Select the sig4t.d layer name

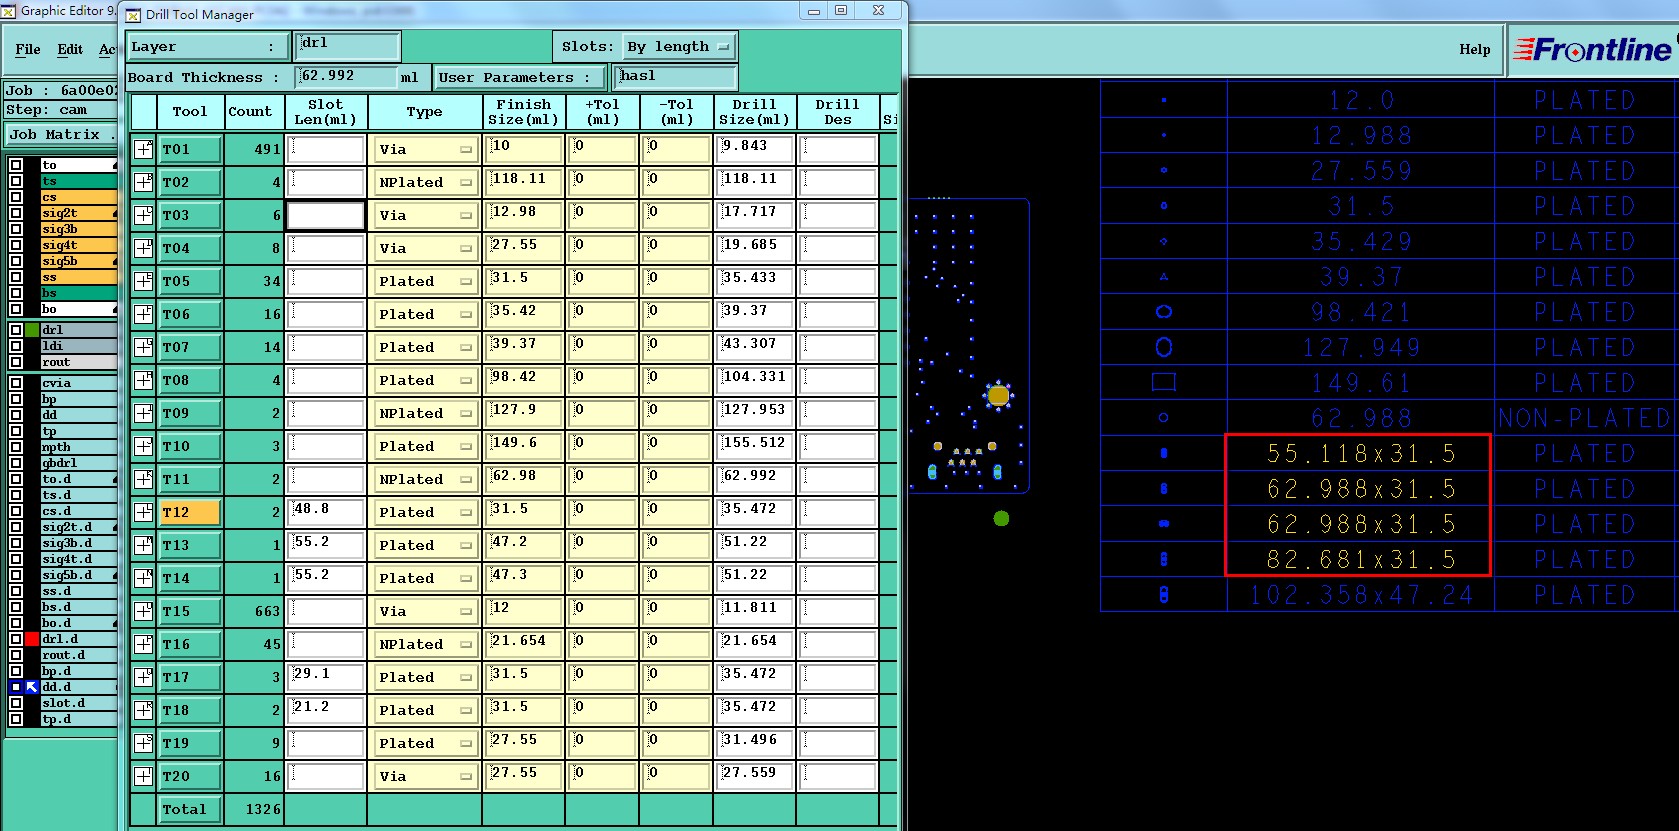tap(67, 559)
